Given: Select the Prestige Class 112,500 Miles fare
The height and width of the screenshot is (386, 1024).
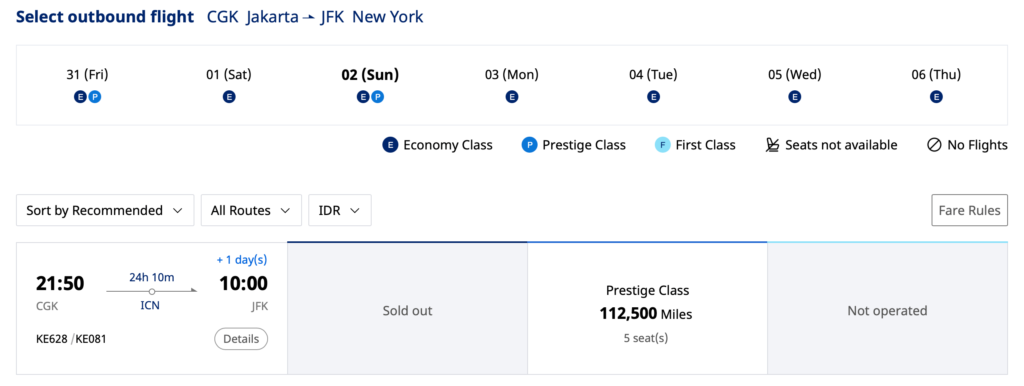Looking at the screenshot, I should click(647, 308).
